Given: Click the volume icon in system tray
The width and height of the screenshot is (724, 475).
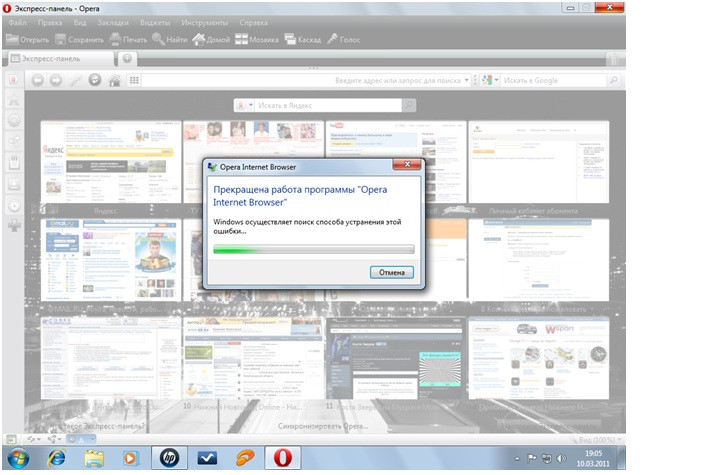Looking at the screenshot, I should tap(561, 458).
